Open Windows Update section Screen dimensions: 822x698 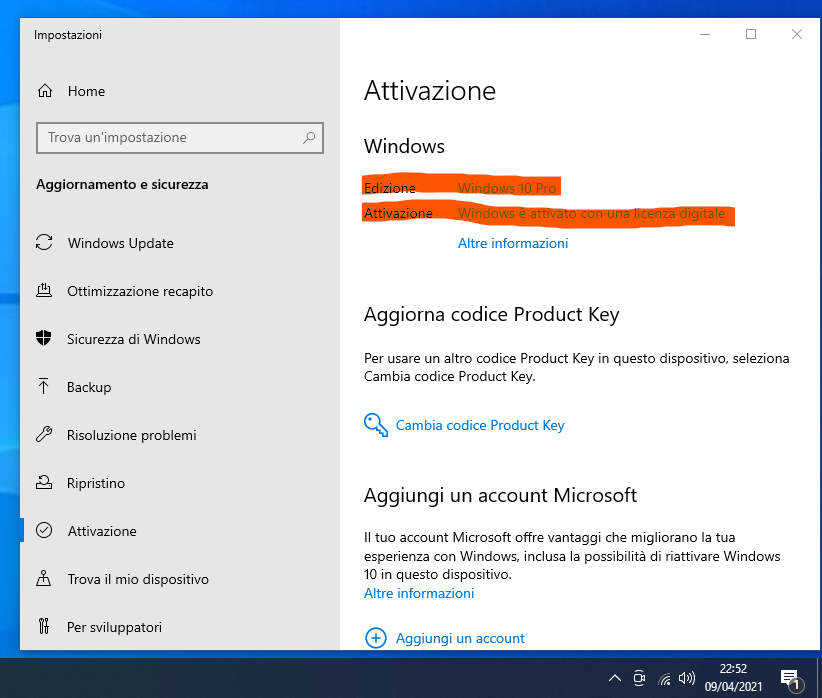tap(180, 243)
